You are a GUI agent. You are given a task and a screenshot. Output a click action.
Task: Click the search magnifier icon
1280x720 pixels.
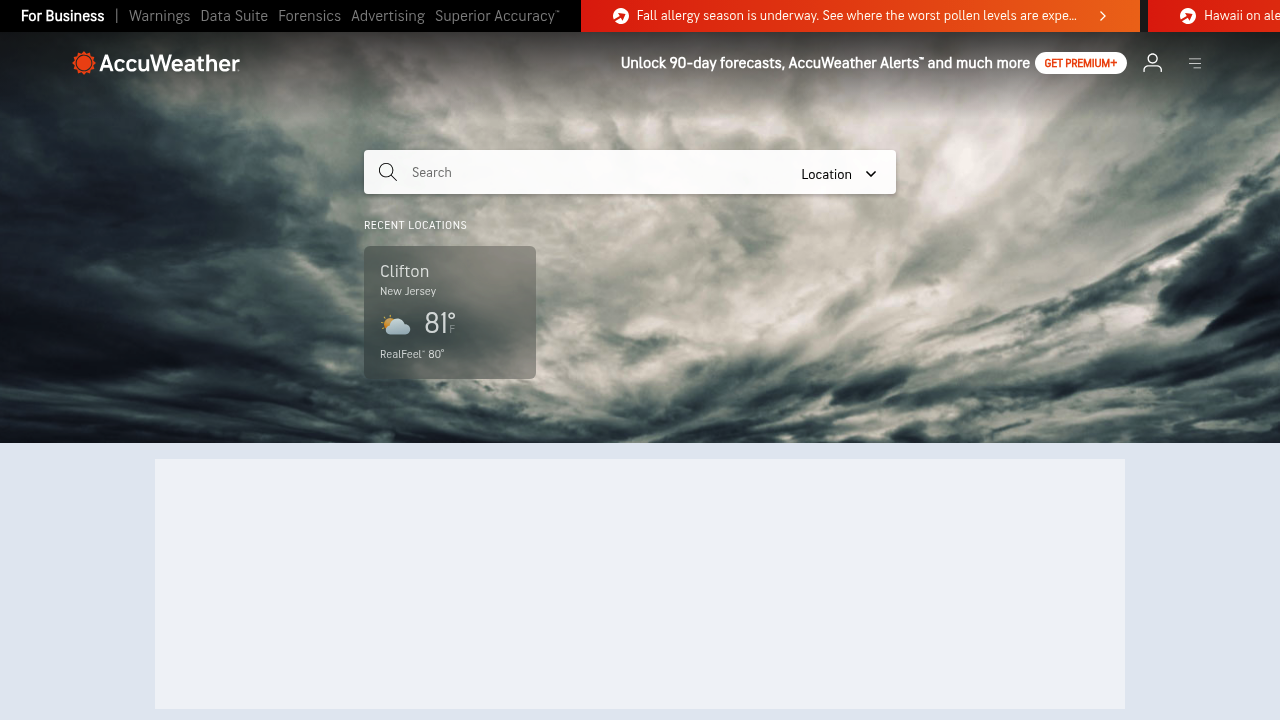pyautogui.click(x=388, y=172)
